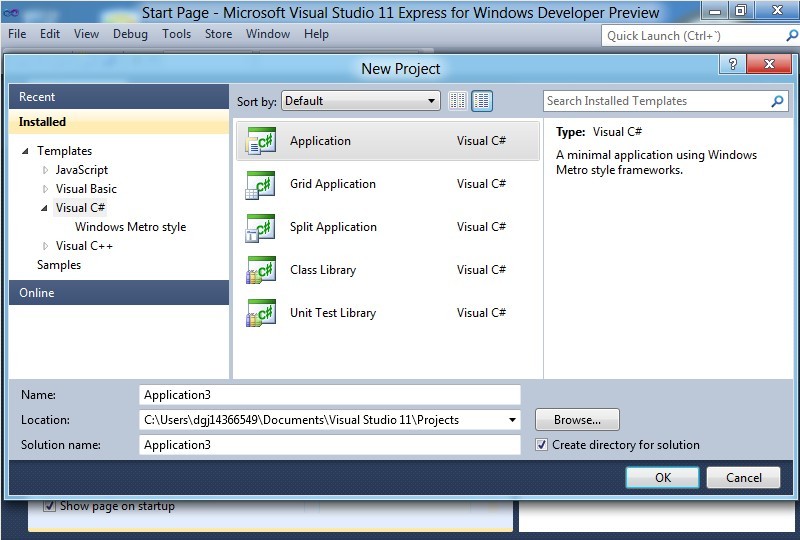The width and height of the screenshot is (800, 540).
Task: Click the Browse... button
Action: pyautogui.click(x=577, y=420)
